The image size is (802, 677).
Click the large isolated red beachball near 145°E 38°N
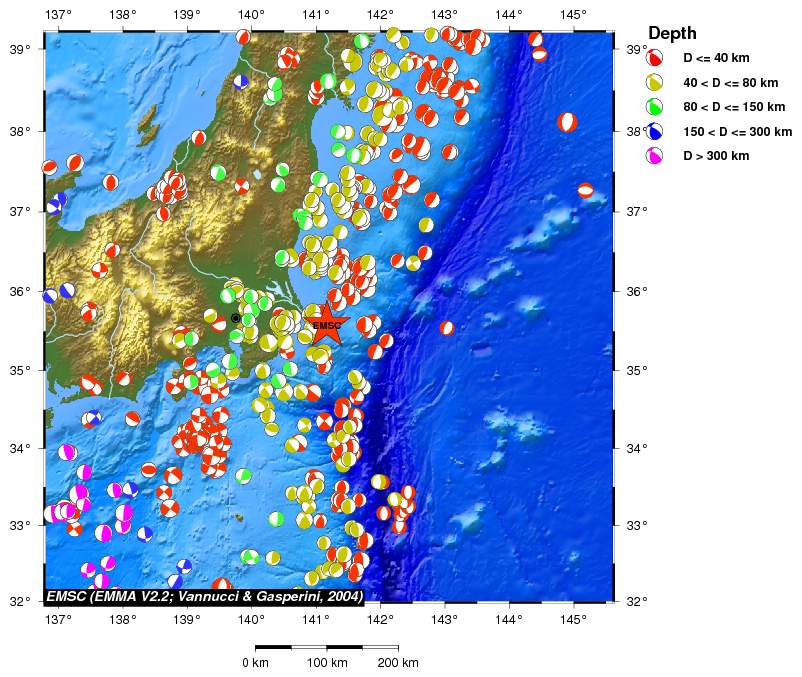click(568, 122)
